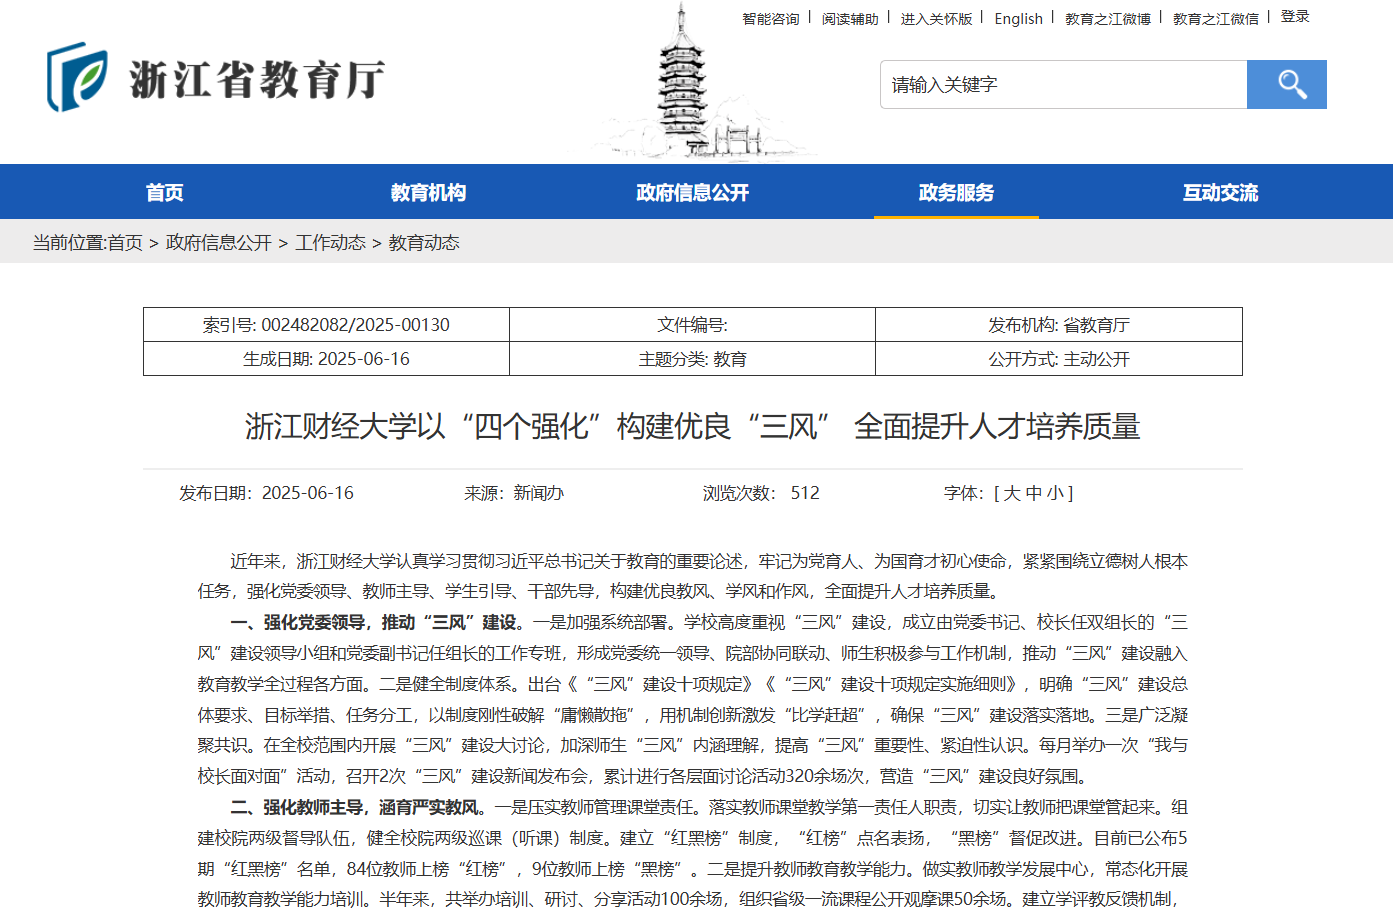
Task: Click the article title 浙江财经大学以“四个强化”
Action: point(692,427)
